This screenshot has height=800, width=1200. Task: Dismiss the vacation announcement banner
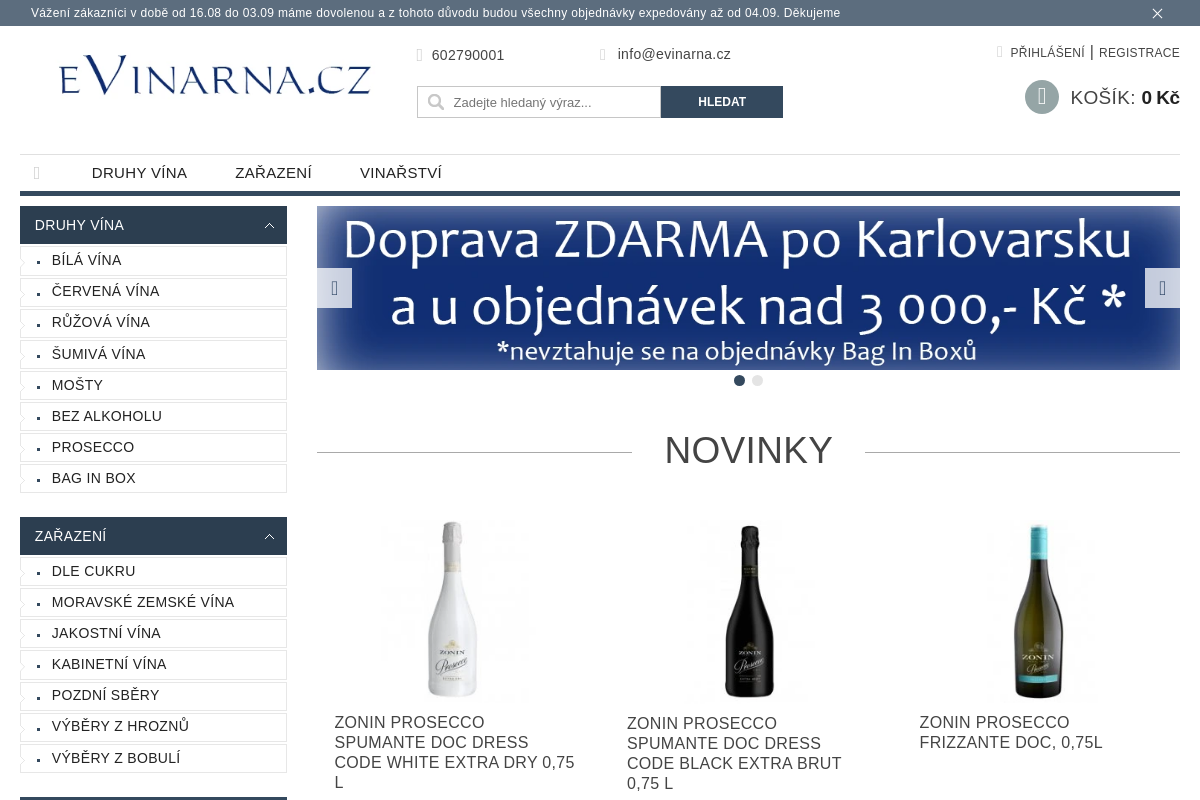point(1157,13)
